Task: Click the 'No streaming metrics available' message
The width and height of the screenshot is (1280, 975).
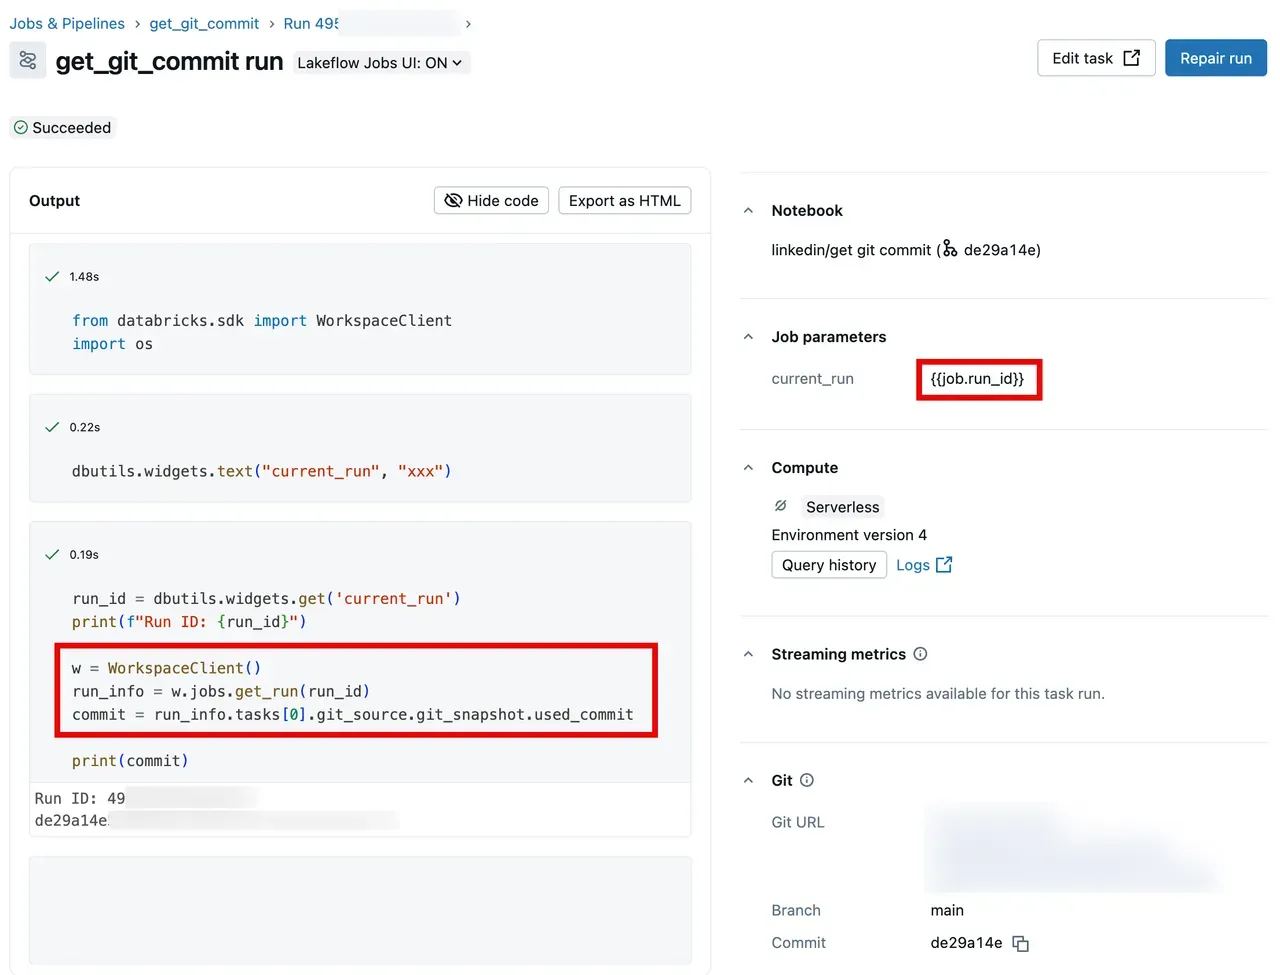Action: click(938, 694)
